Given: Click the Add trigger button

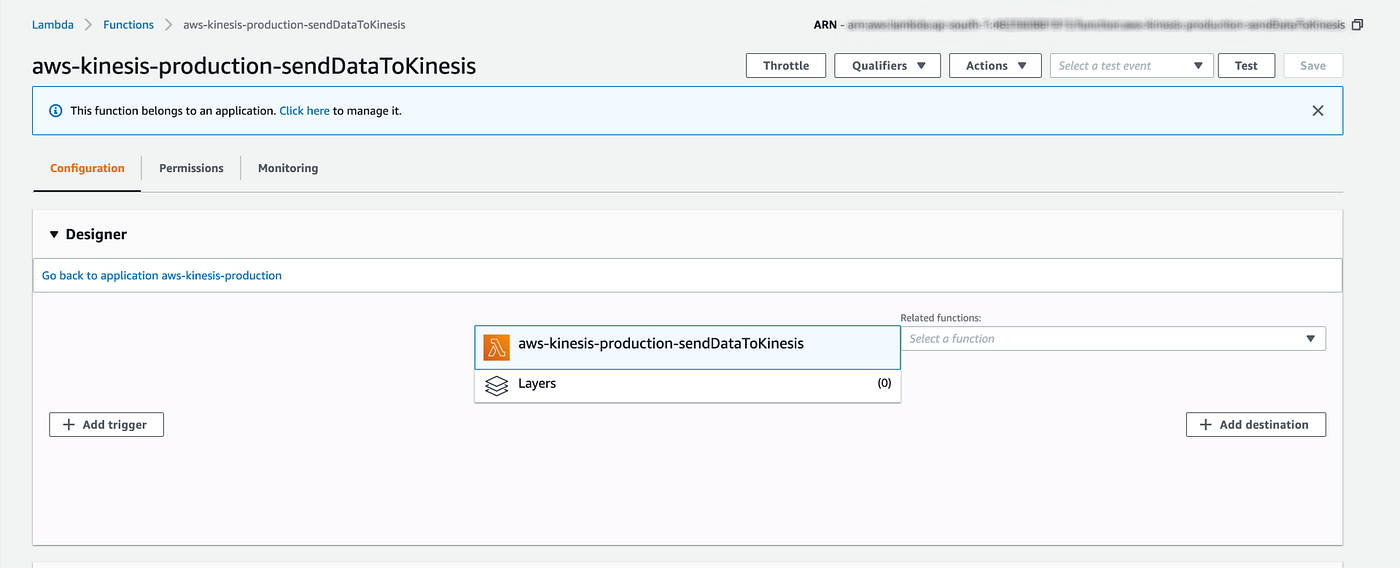Looking at the screenshot, I should click(x=106, y=425).
